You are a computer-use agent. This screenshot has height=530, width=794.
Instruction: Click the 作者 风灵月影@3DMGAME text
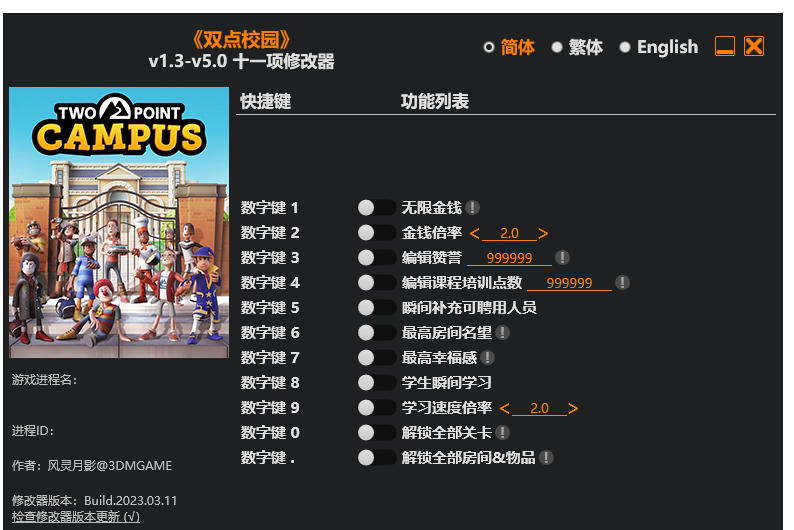click(x=92, y=465)
